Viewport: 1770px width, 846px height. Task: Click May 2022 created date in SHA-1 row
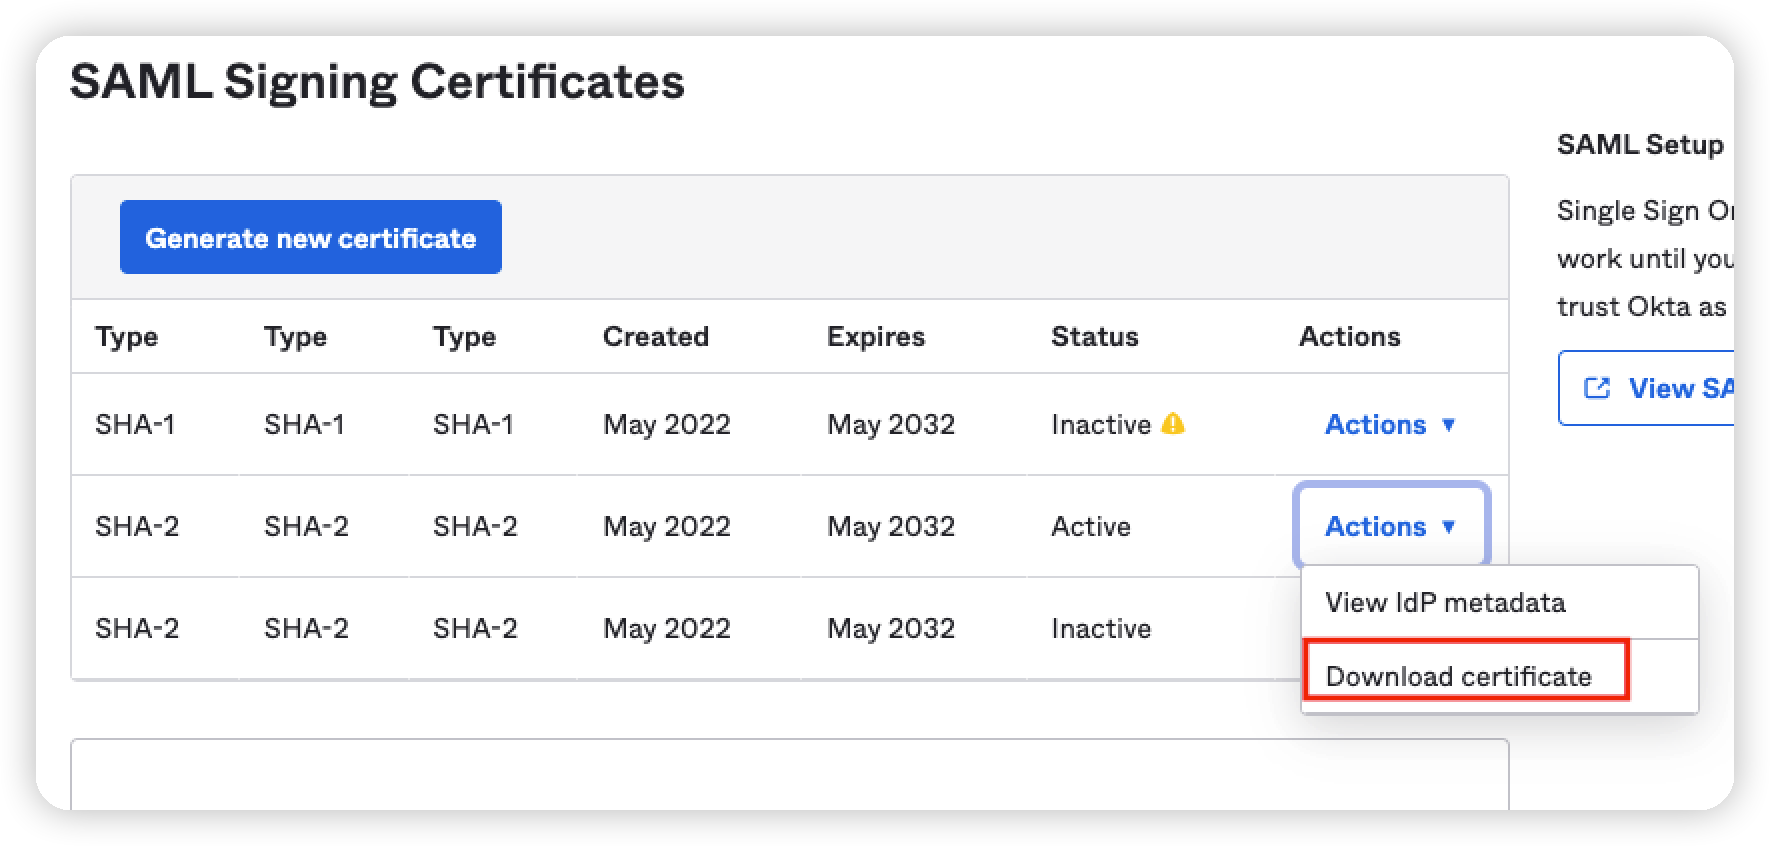666,425
